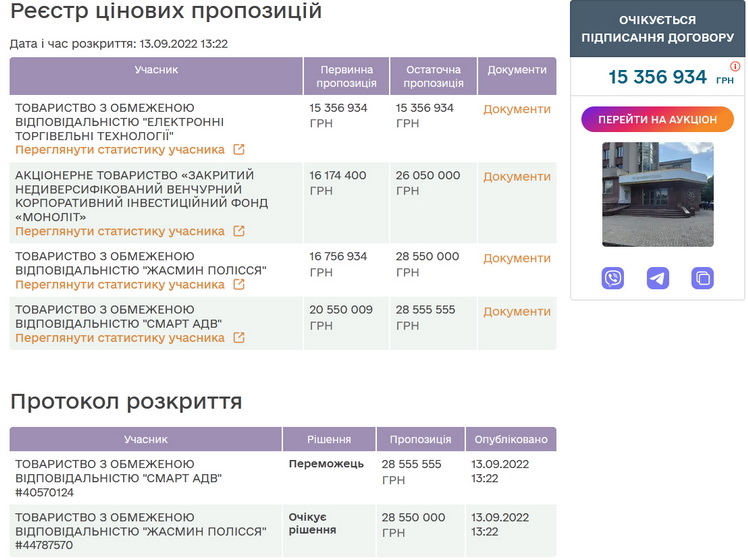Open Документи link for ЖАСМИН ПОЛІССЯ
The height and width of the screenshot is (560, 748).
pyautogui.click(x=517, y=258)
